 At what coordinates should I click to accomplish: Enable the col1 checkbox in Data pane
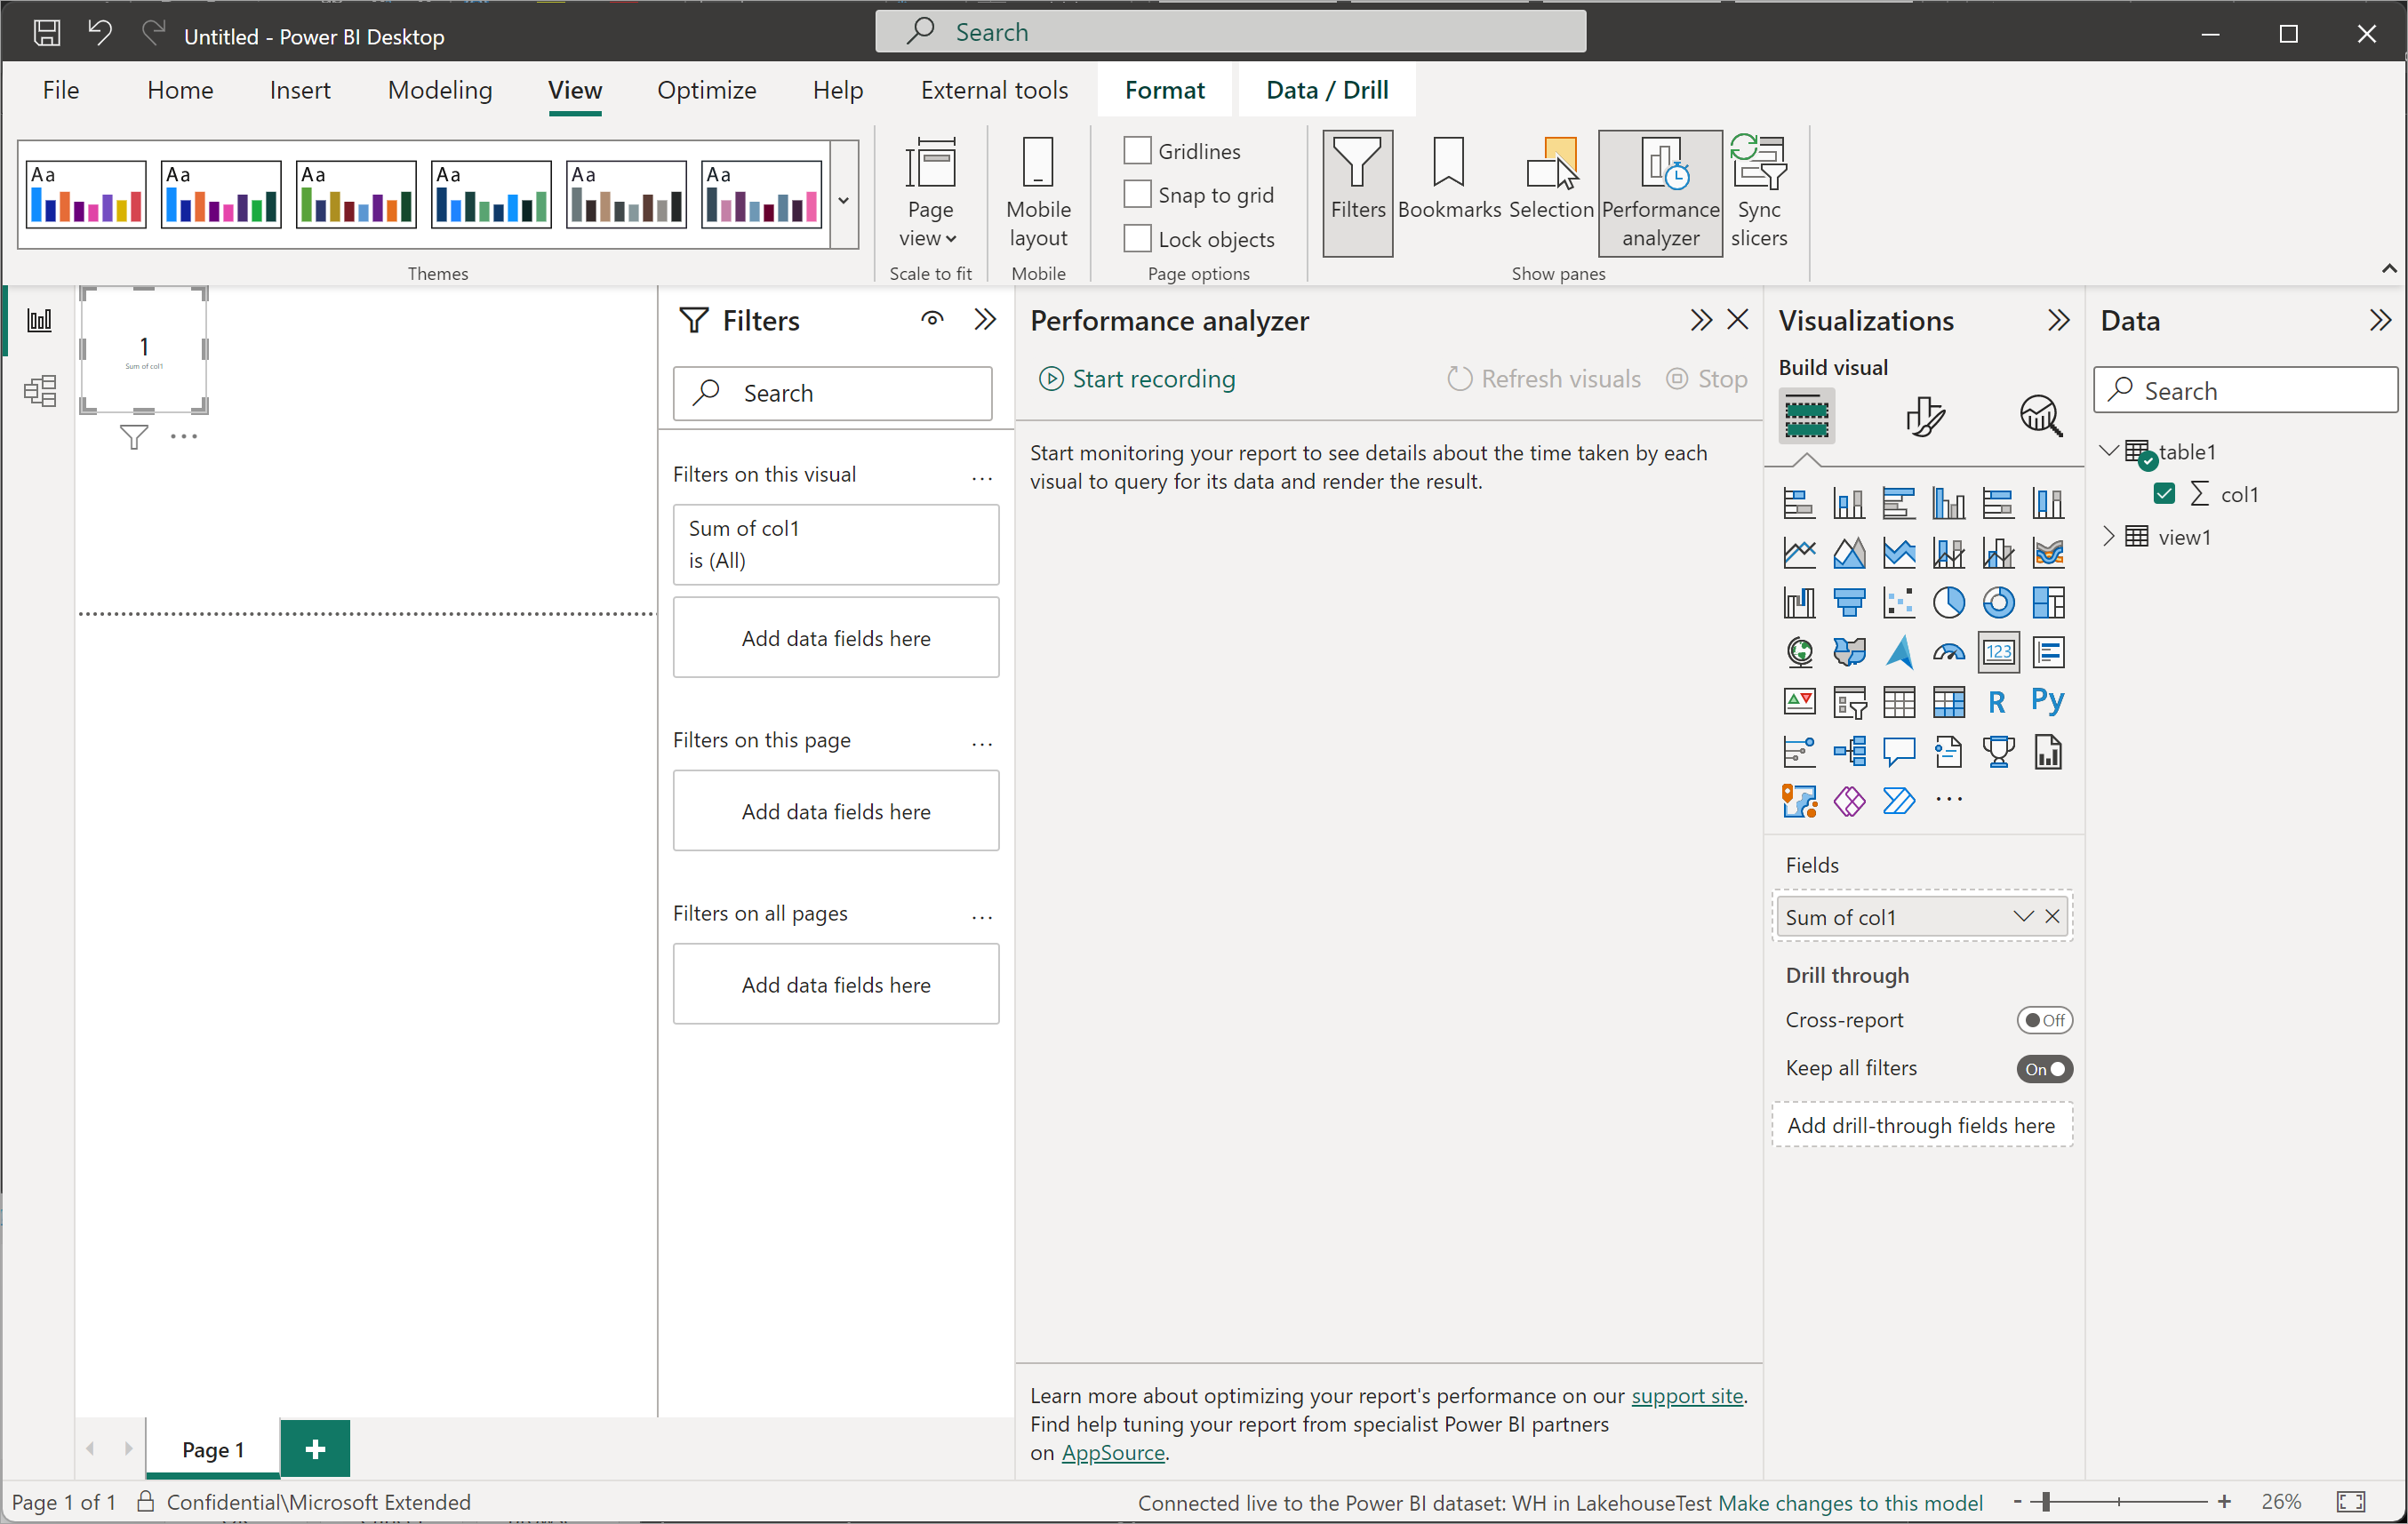(x=2163, y=493)
